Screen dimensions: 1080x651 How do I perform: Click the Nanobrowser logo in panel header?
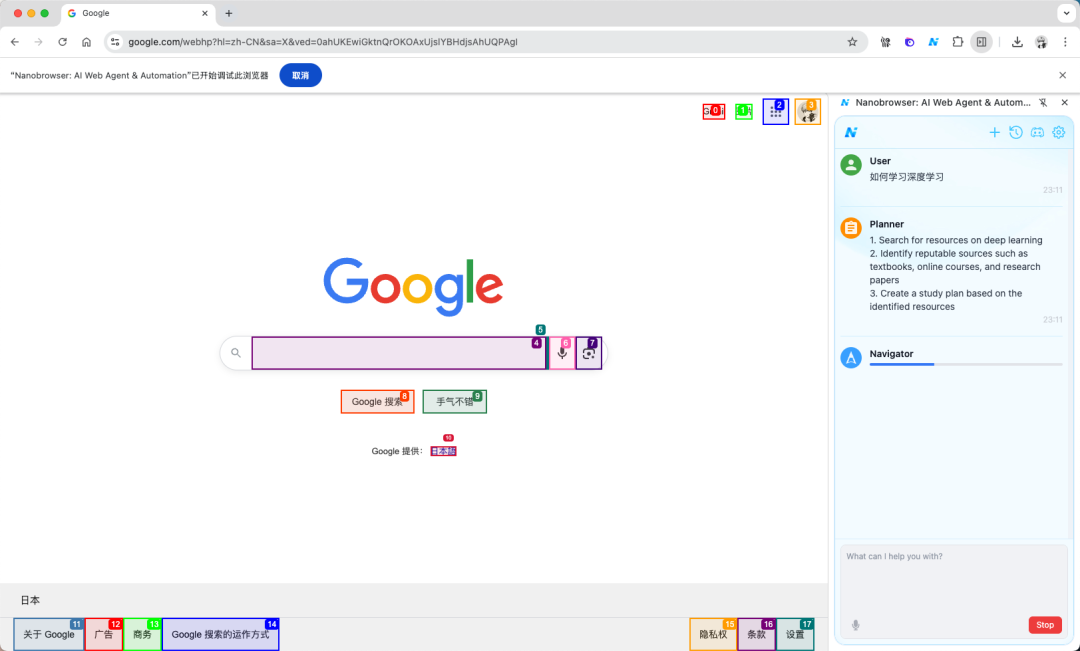pyautogui.click(x=851, y=132)
